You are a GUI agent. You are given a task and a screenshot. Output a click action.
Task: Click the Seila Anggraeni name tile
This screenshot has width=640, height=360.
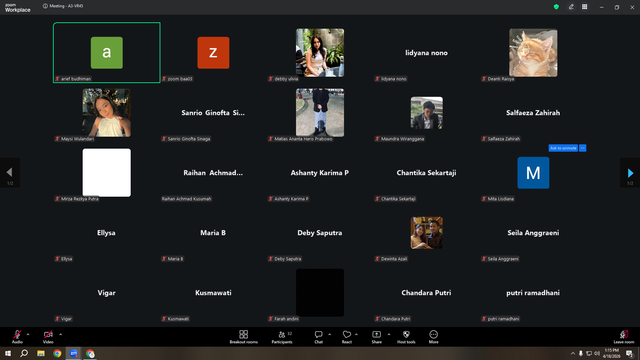(533, 233)
